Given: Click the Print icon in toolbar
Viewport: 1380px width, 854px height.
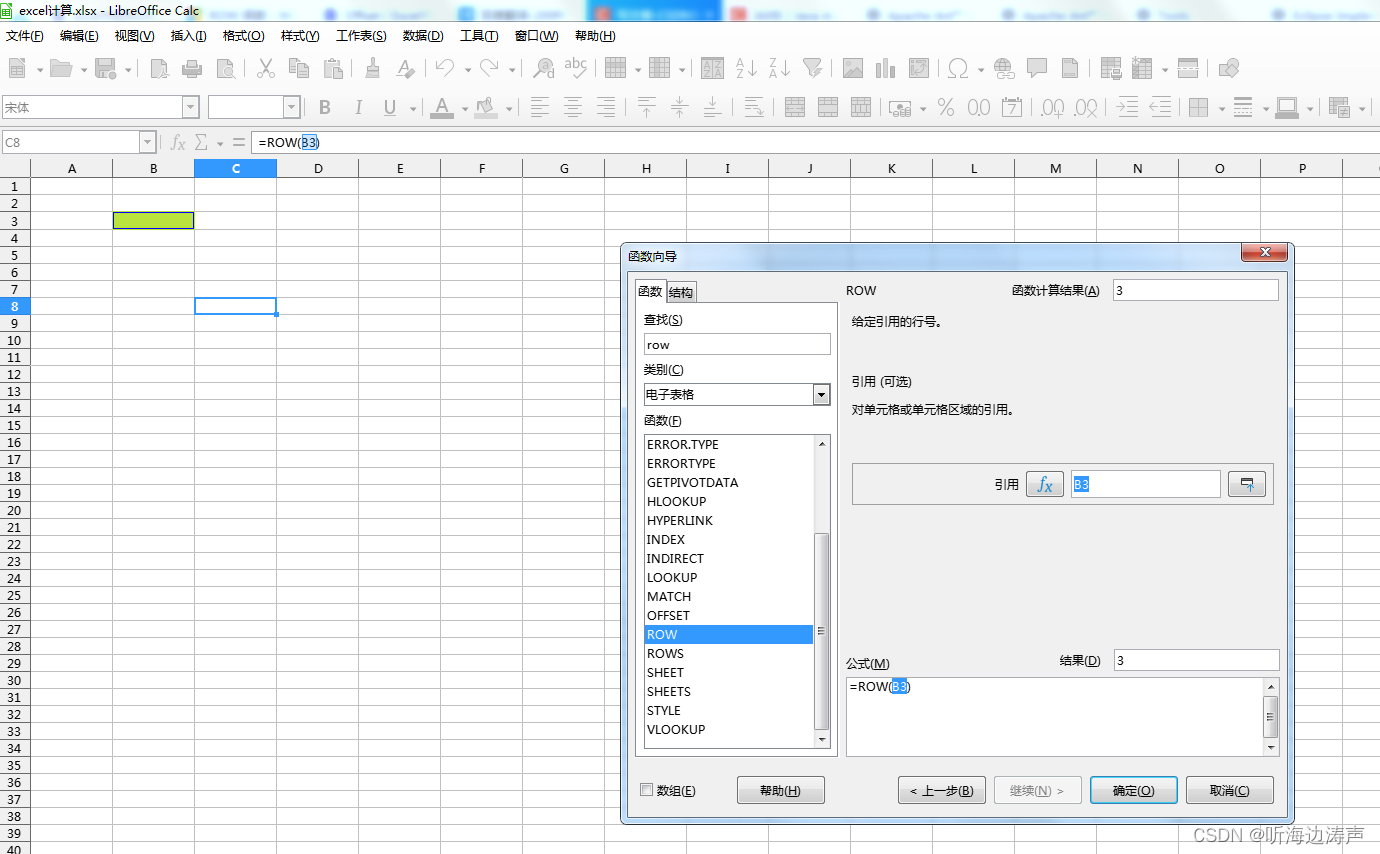Looking at the screenshot, I should (192, 68).
